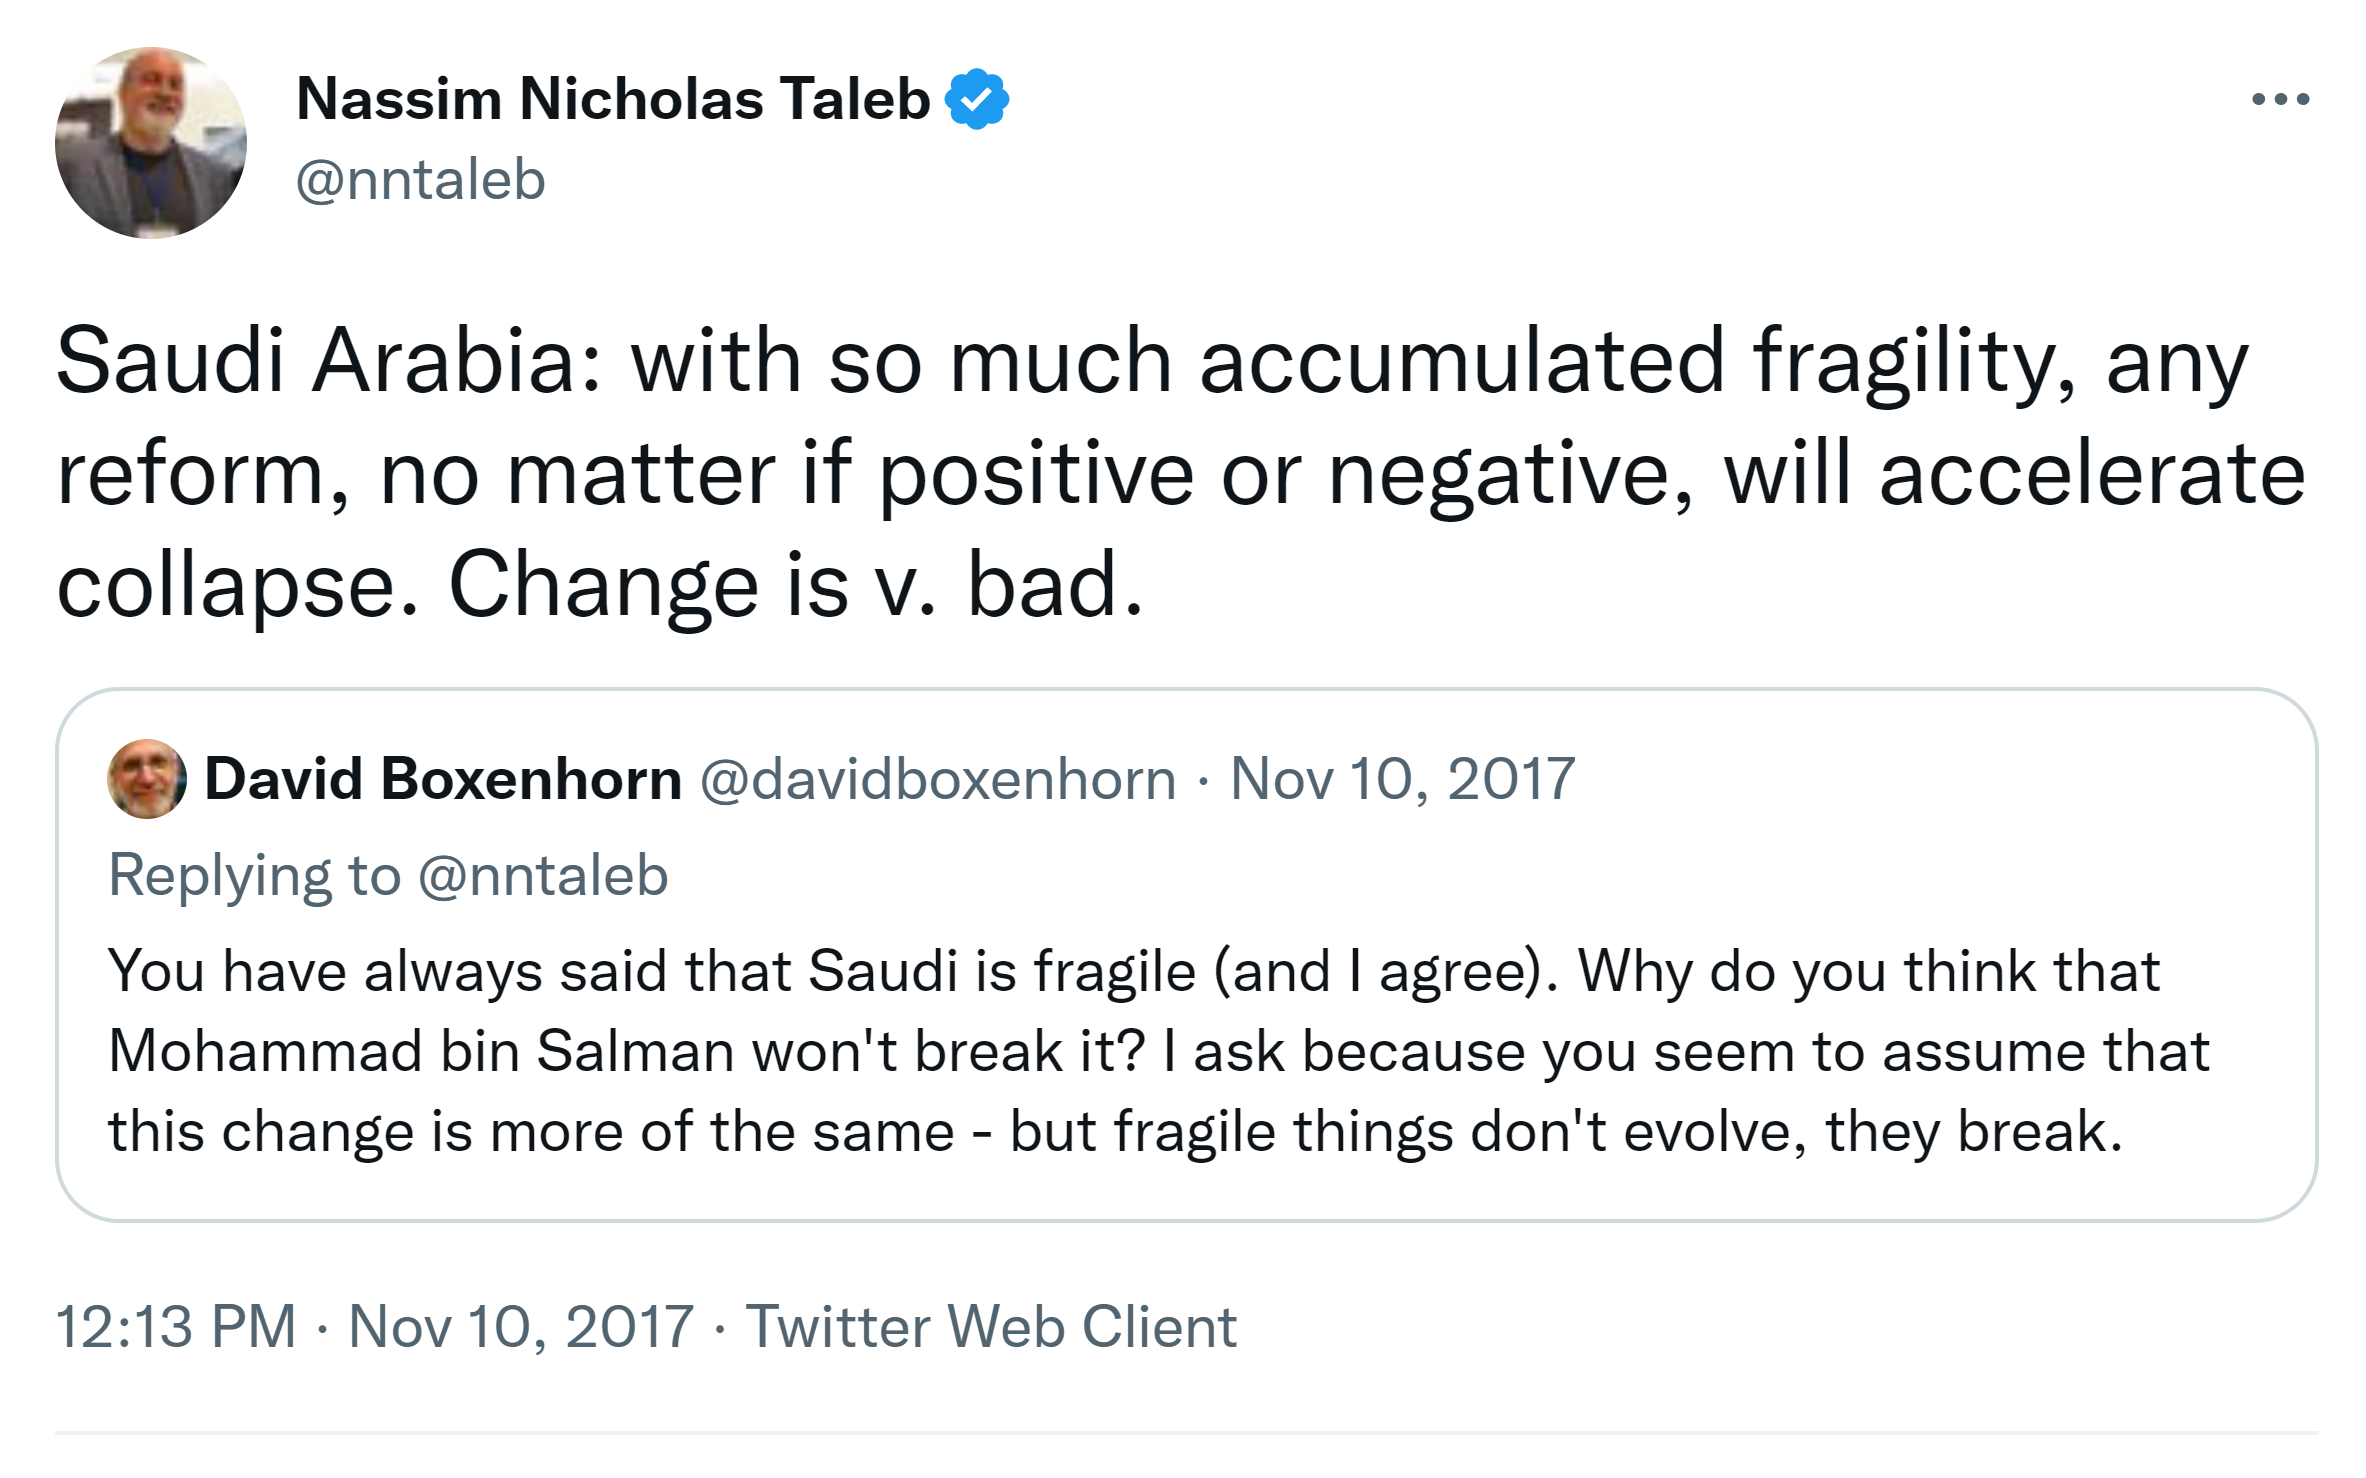Click the @nntaleb handle below the name
Viewport: 2366px width, 1478px height.
[x=420, y=180]
